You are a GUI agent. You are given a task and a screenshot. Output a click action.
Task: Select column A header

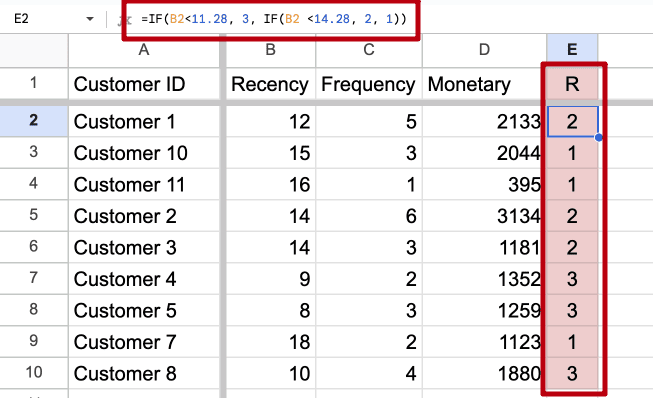pyautogui.click(x=144, y=50)
